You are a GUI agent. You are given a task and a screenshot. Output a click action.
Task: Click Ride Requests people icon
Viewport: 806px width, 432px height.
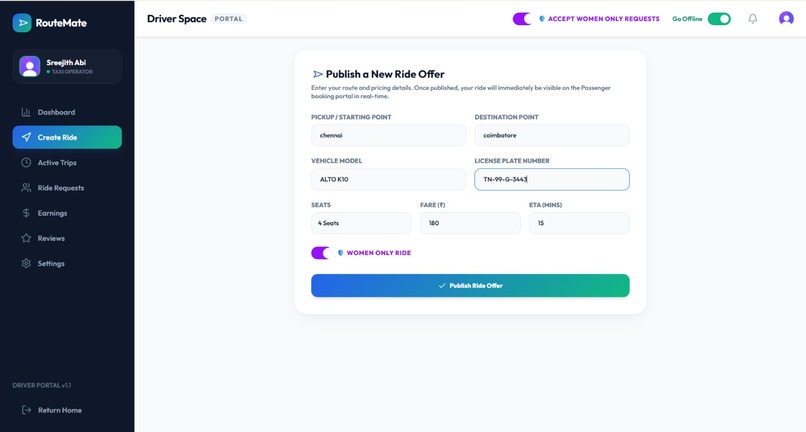click(x=26, y=188)
